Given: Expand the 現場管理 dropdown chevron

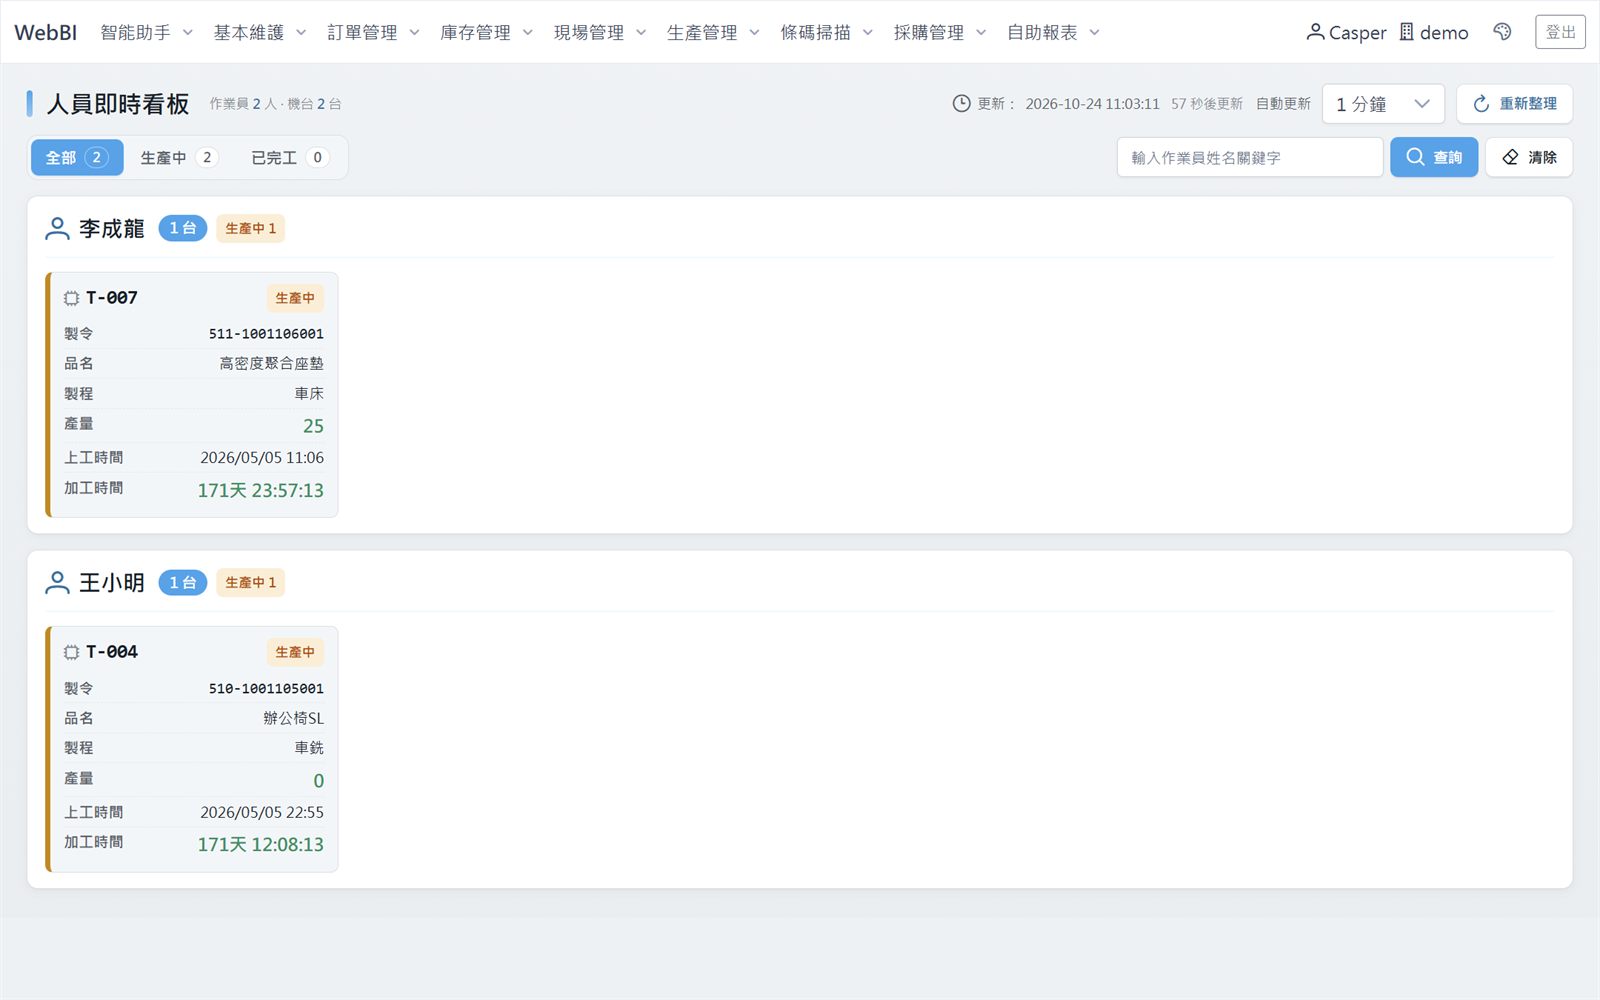Looking at the screenshot, I should tap(641, 32).
